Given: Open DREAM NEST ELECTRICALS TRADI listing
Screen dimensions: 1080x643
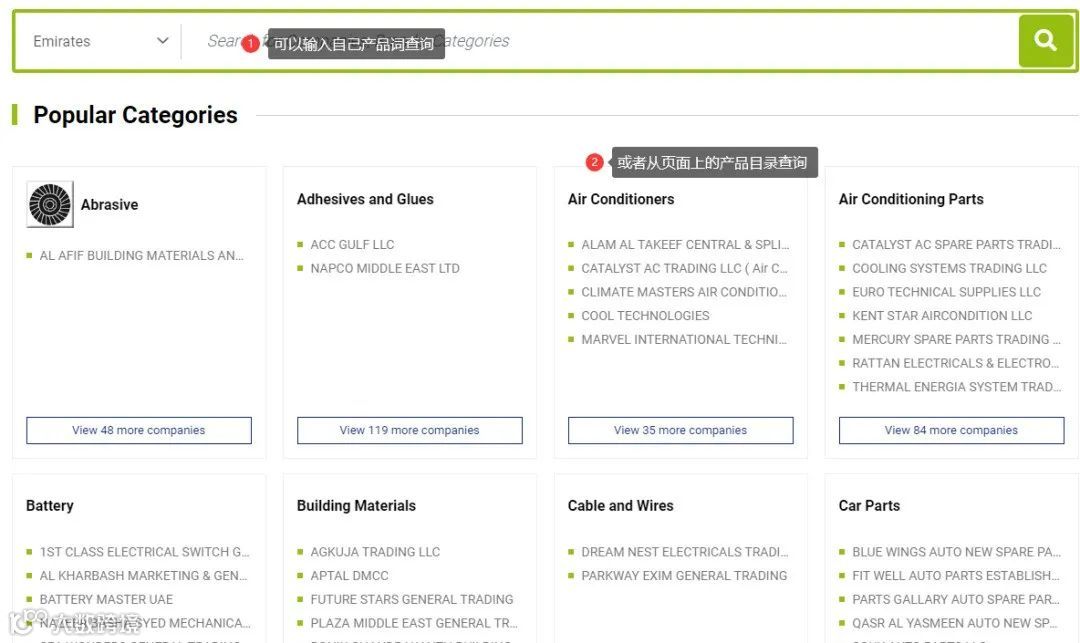Looking at the screenshot, I should coord(685,552).
